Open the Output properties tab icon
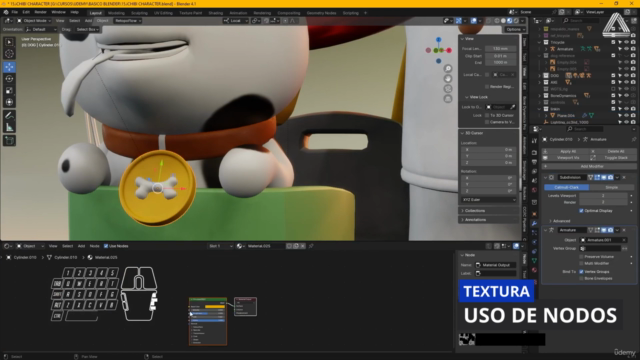Image resolution: width=640 pixels, height=360 pixels. (534, 162)
